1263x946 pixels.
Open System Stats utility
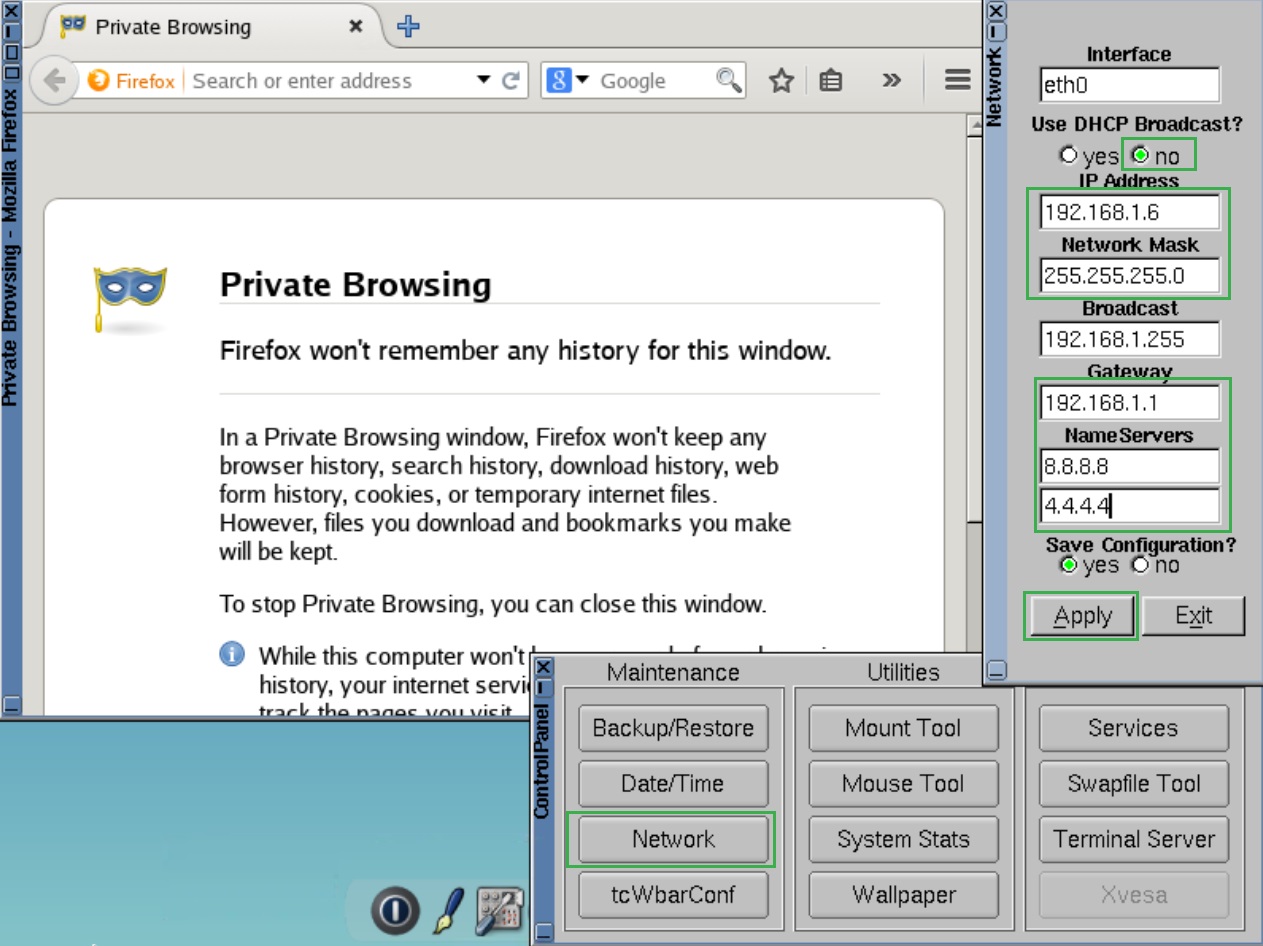pos(903,839)
